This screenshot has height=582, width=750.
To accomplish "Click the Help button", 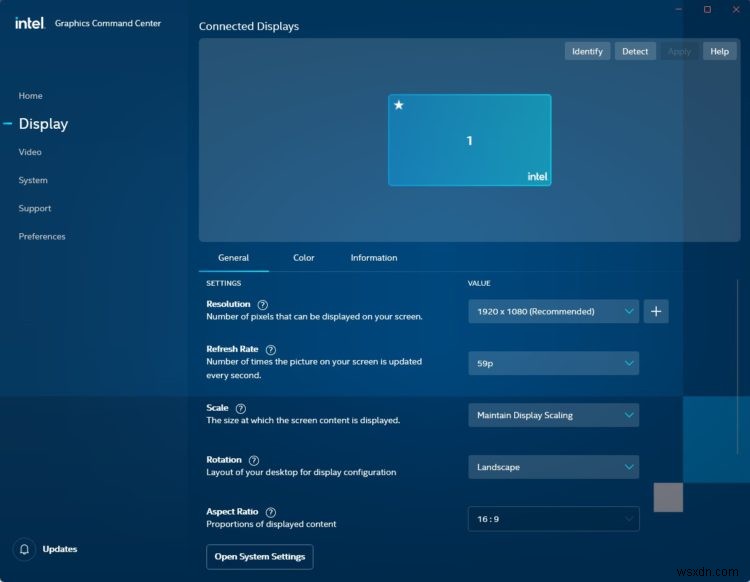I will pyautogui.click(x=719, y=51).
